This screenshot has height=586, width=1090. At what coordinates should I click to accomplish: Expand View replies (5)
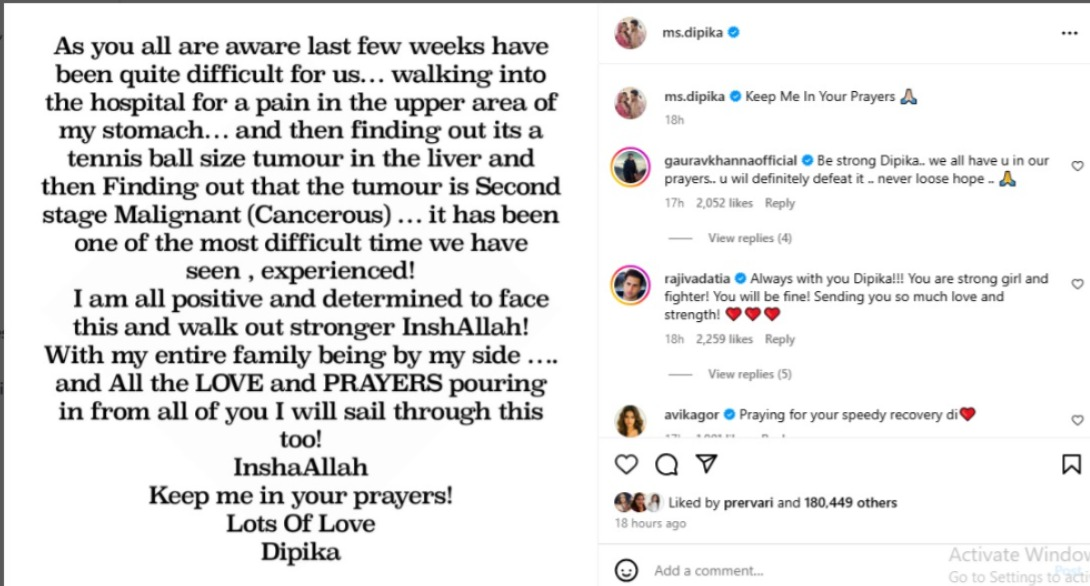tap(749, 374)
